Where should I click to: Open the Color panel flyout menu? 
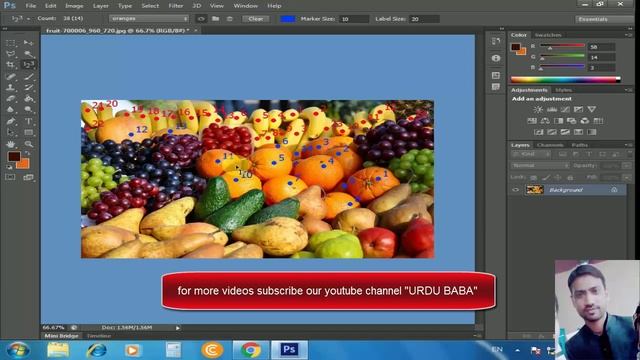coord(628,35)
